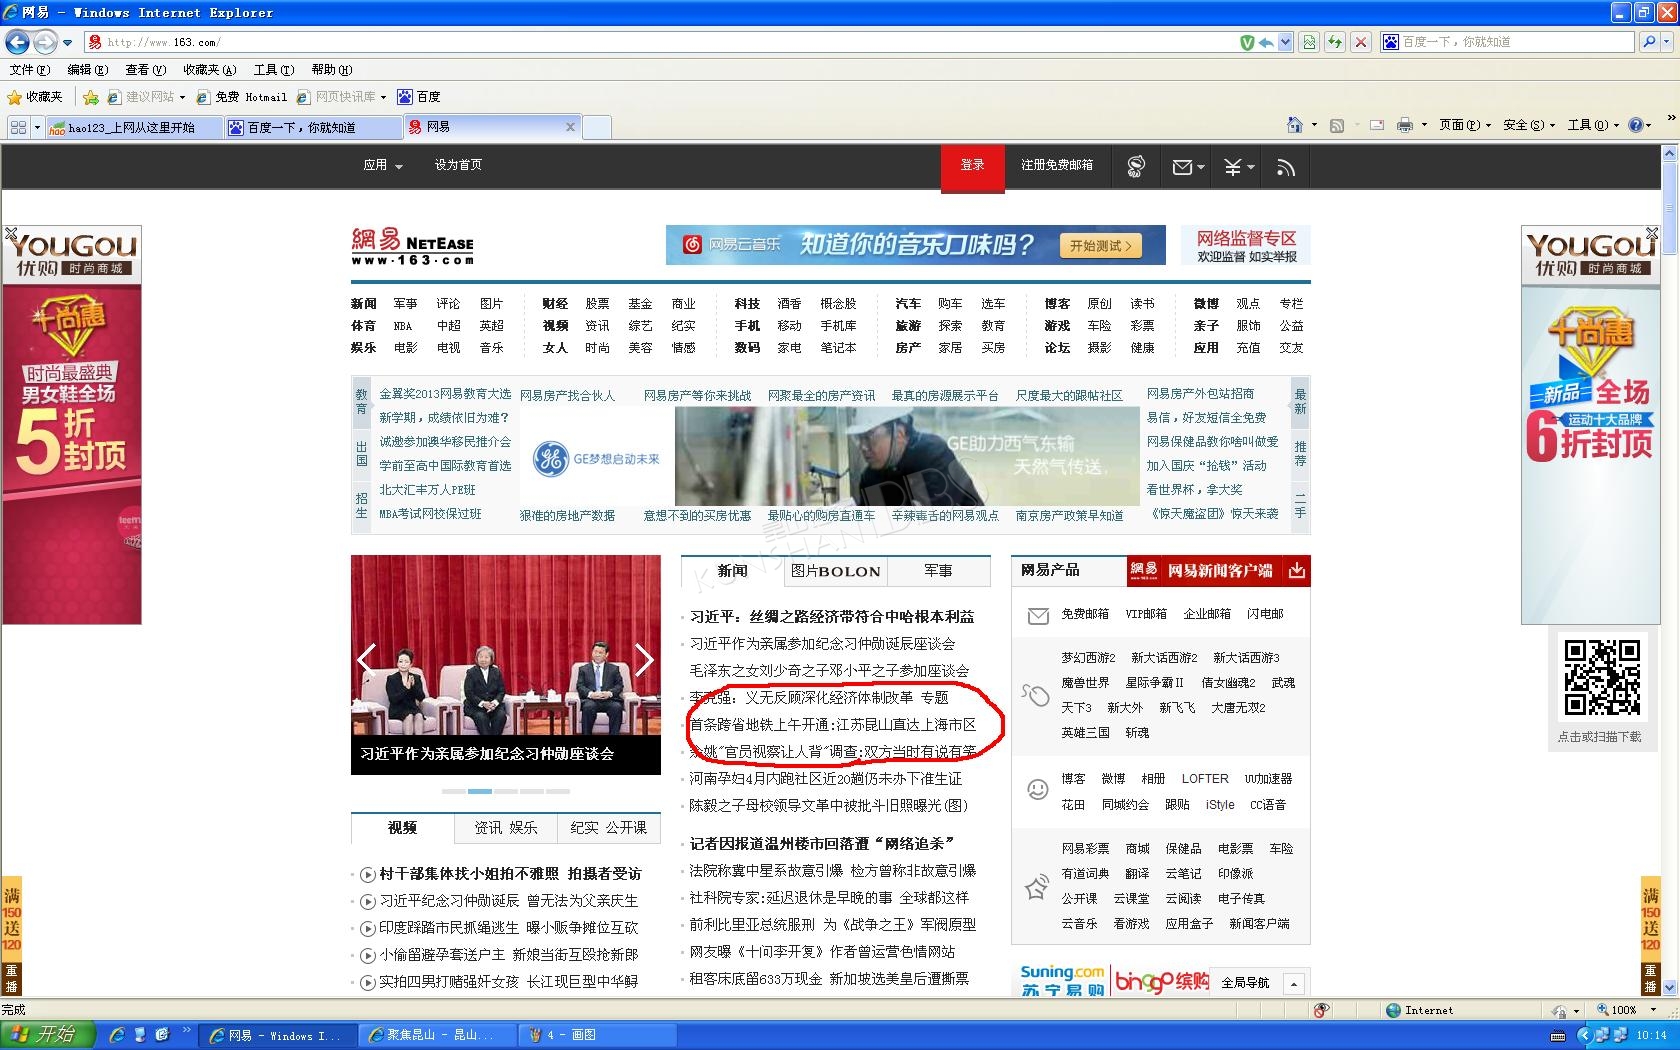Open headline 河南孕妇4月内跑社区近20趟

pyautogui.click(x=826, y=778)
